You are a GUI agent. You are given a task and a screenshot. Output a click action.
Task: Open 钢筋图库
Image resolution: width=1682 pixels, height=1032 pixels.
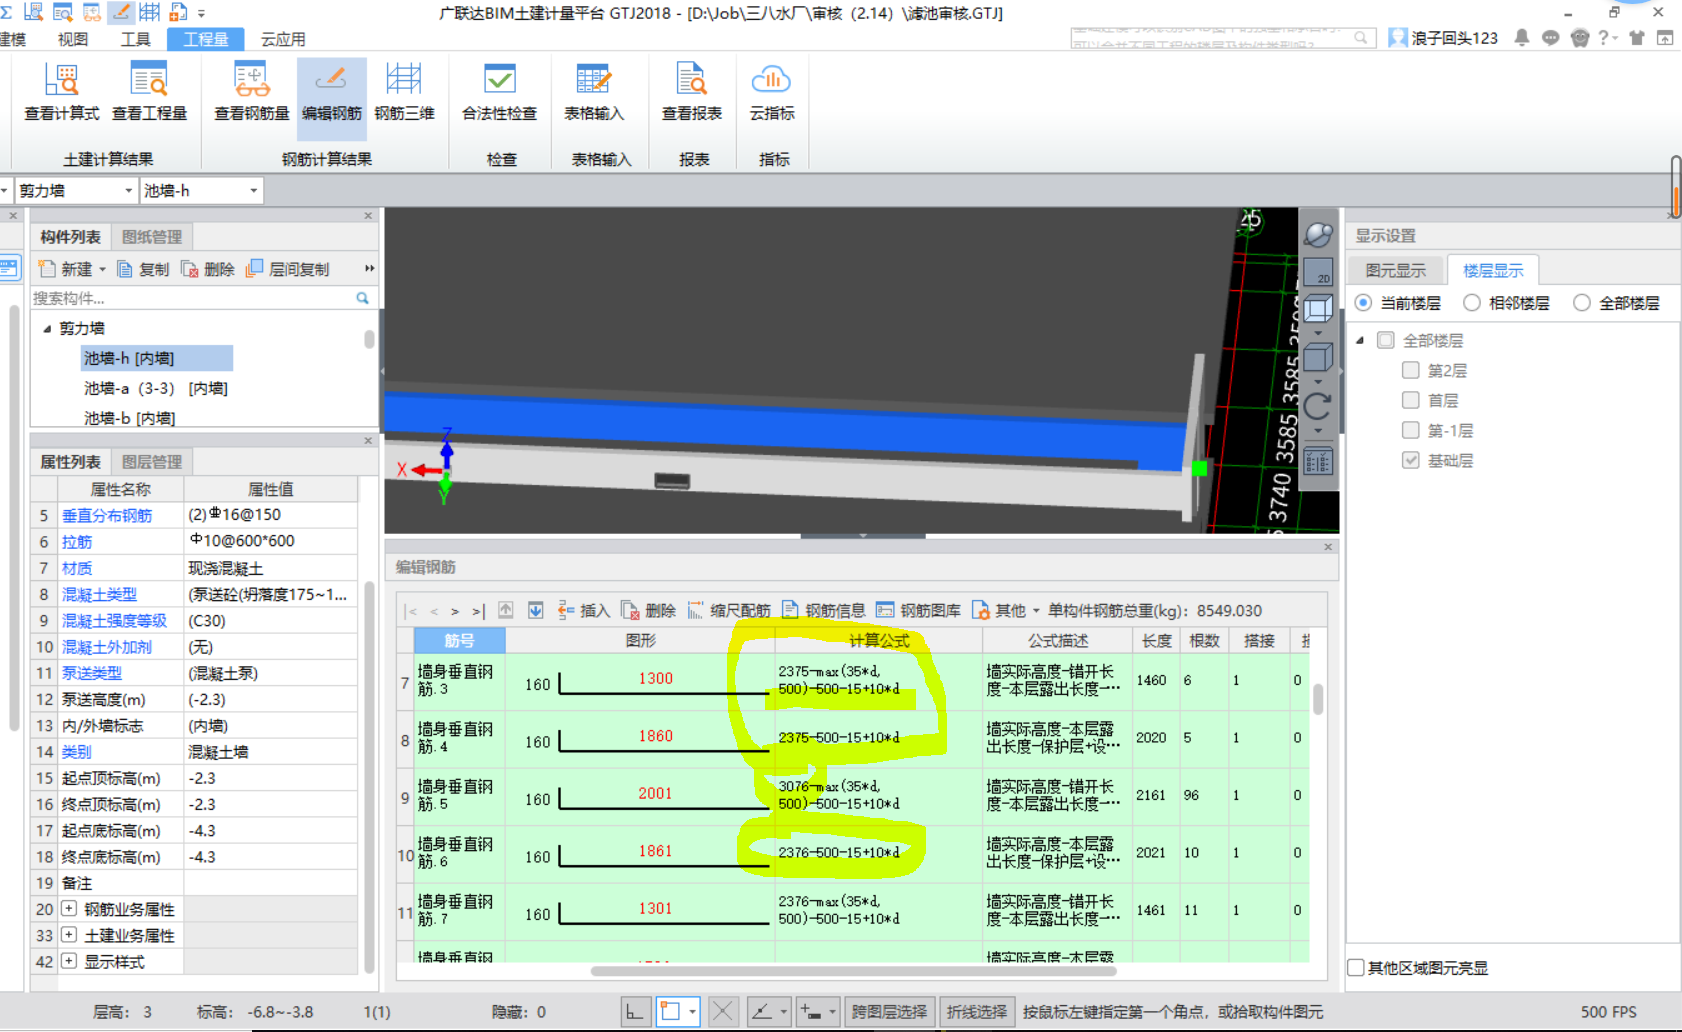tap(919, 610)
